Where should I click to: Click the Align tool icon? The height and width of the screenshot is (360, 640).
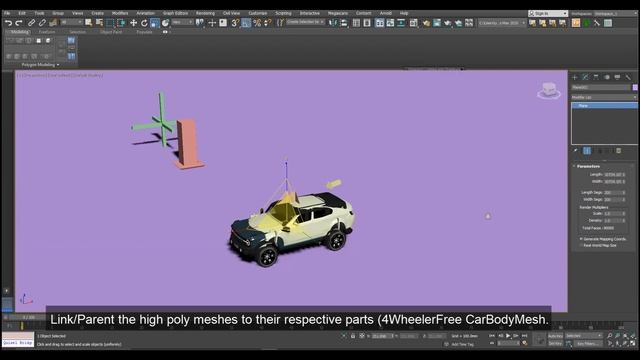[344, 23]
